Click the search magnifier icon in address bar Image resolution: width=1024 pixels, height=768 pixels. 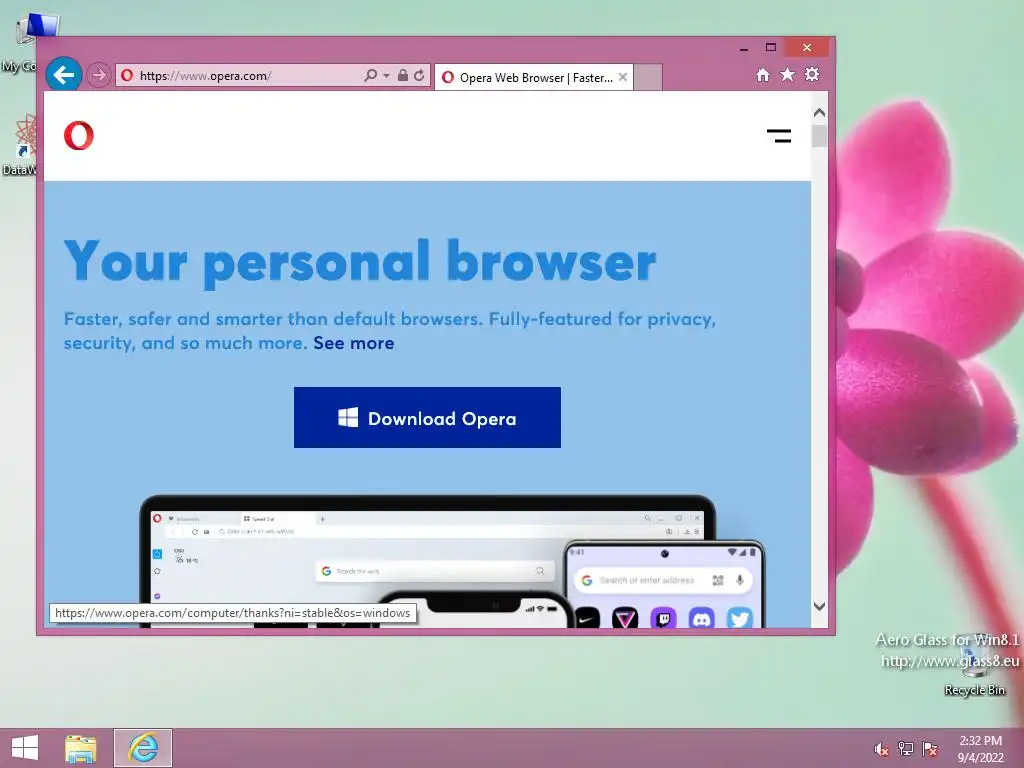[370, 76]
